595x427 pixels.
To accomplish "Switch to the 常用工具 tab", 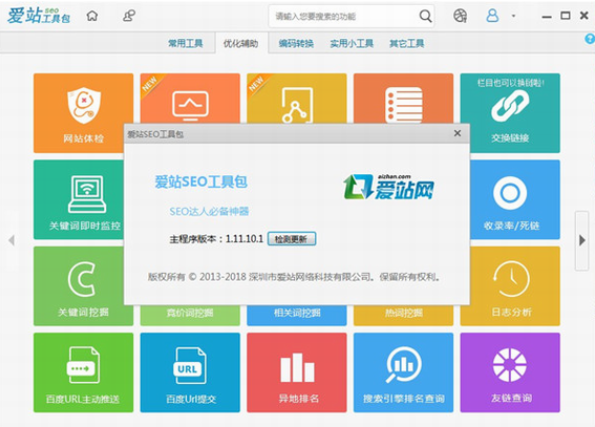I will coord(185,43).
